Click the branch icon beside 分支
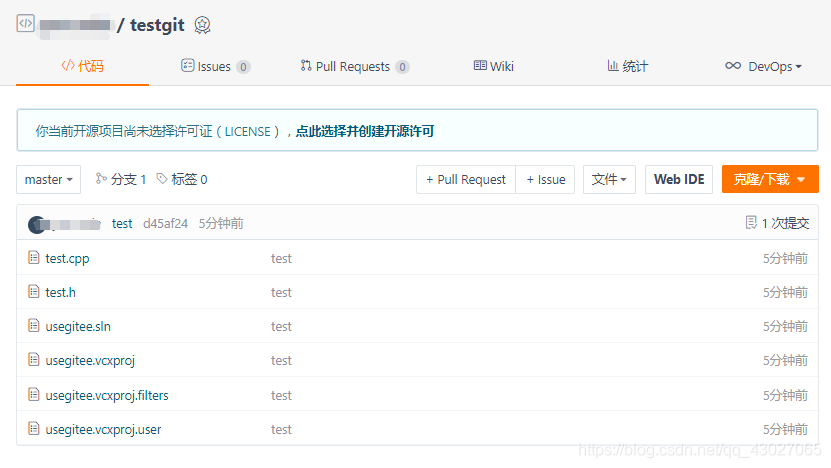Screen dimensions: 831x468 pyautogui.click(x=101, y=179)
